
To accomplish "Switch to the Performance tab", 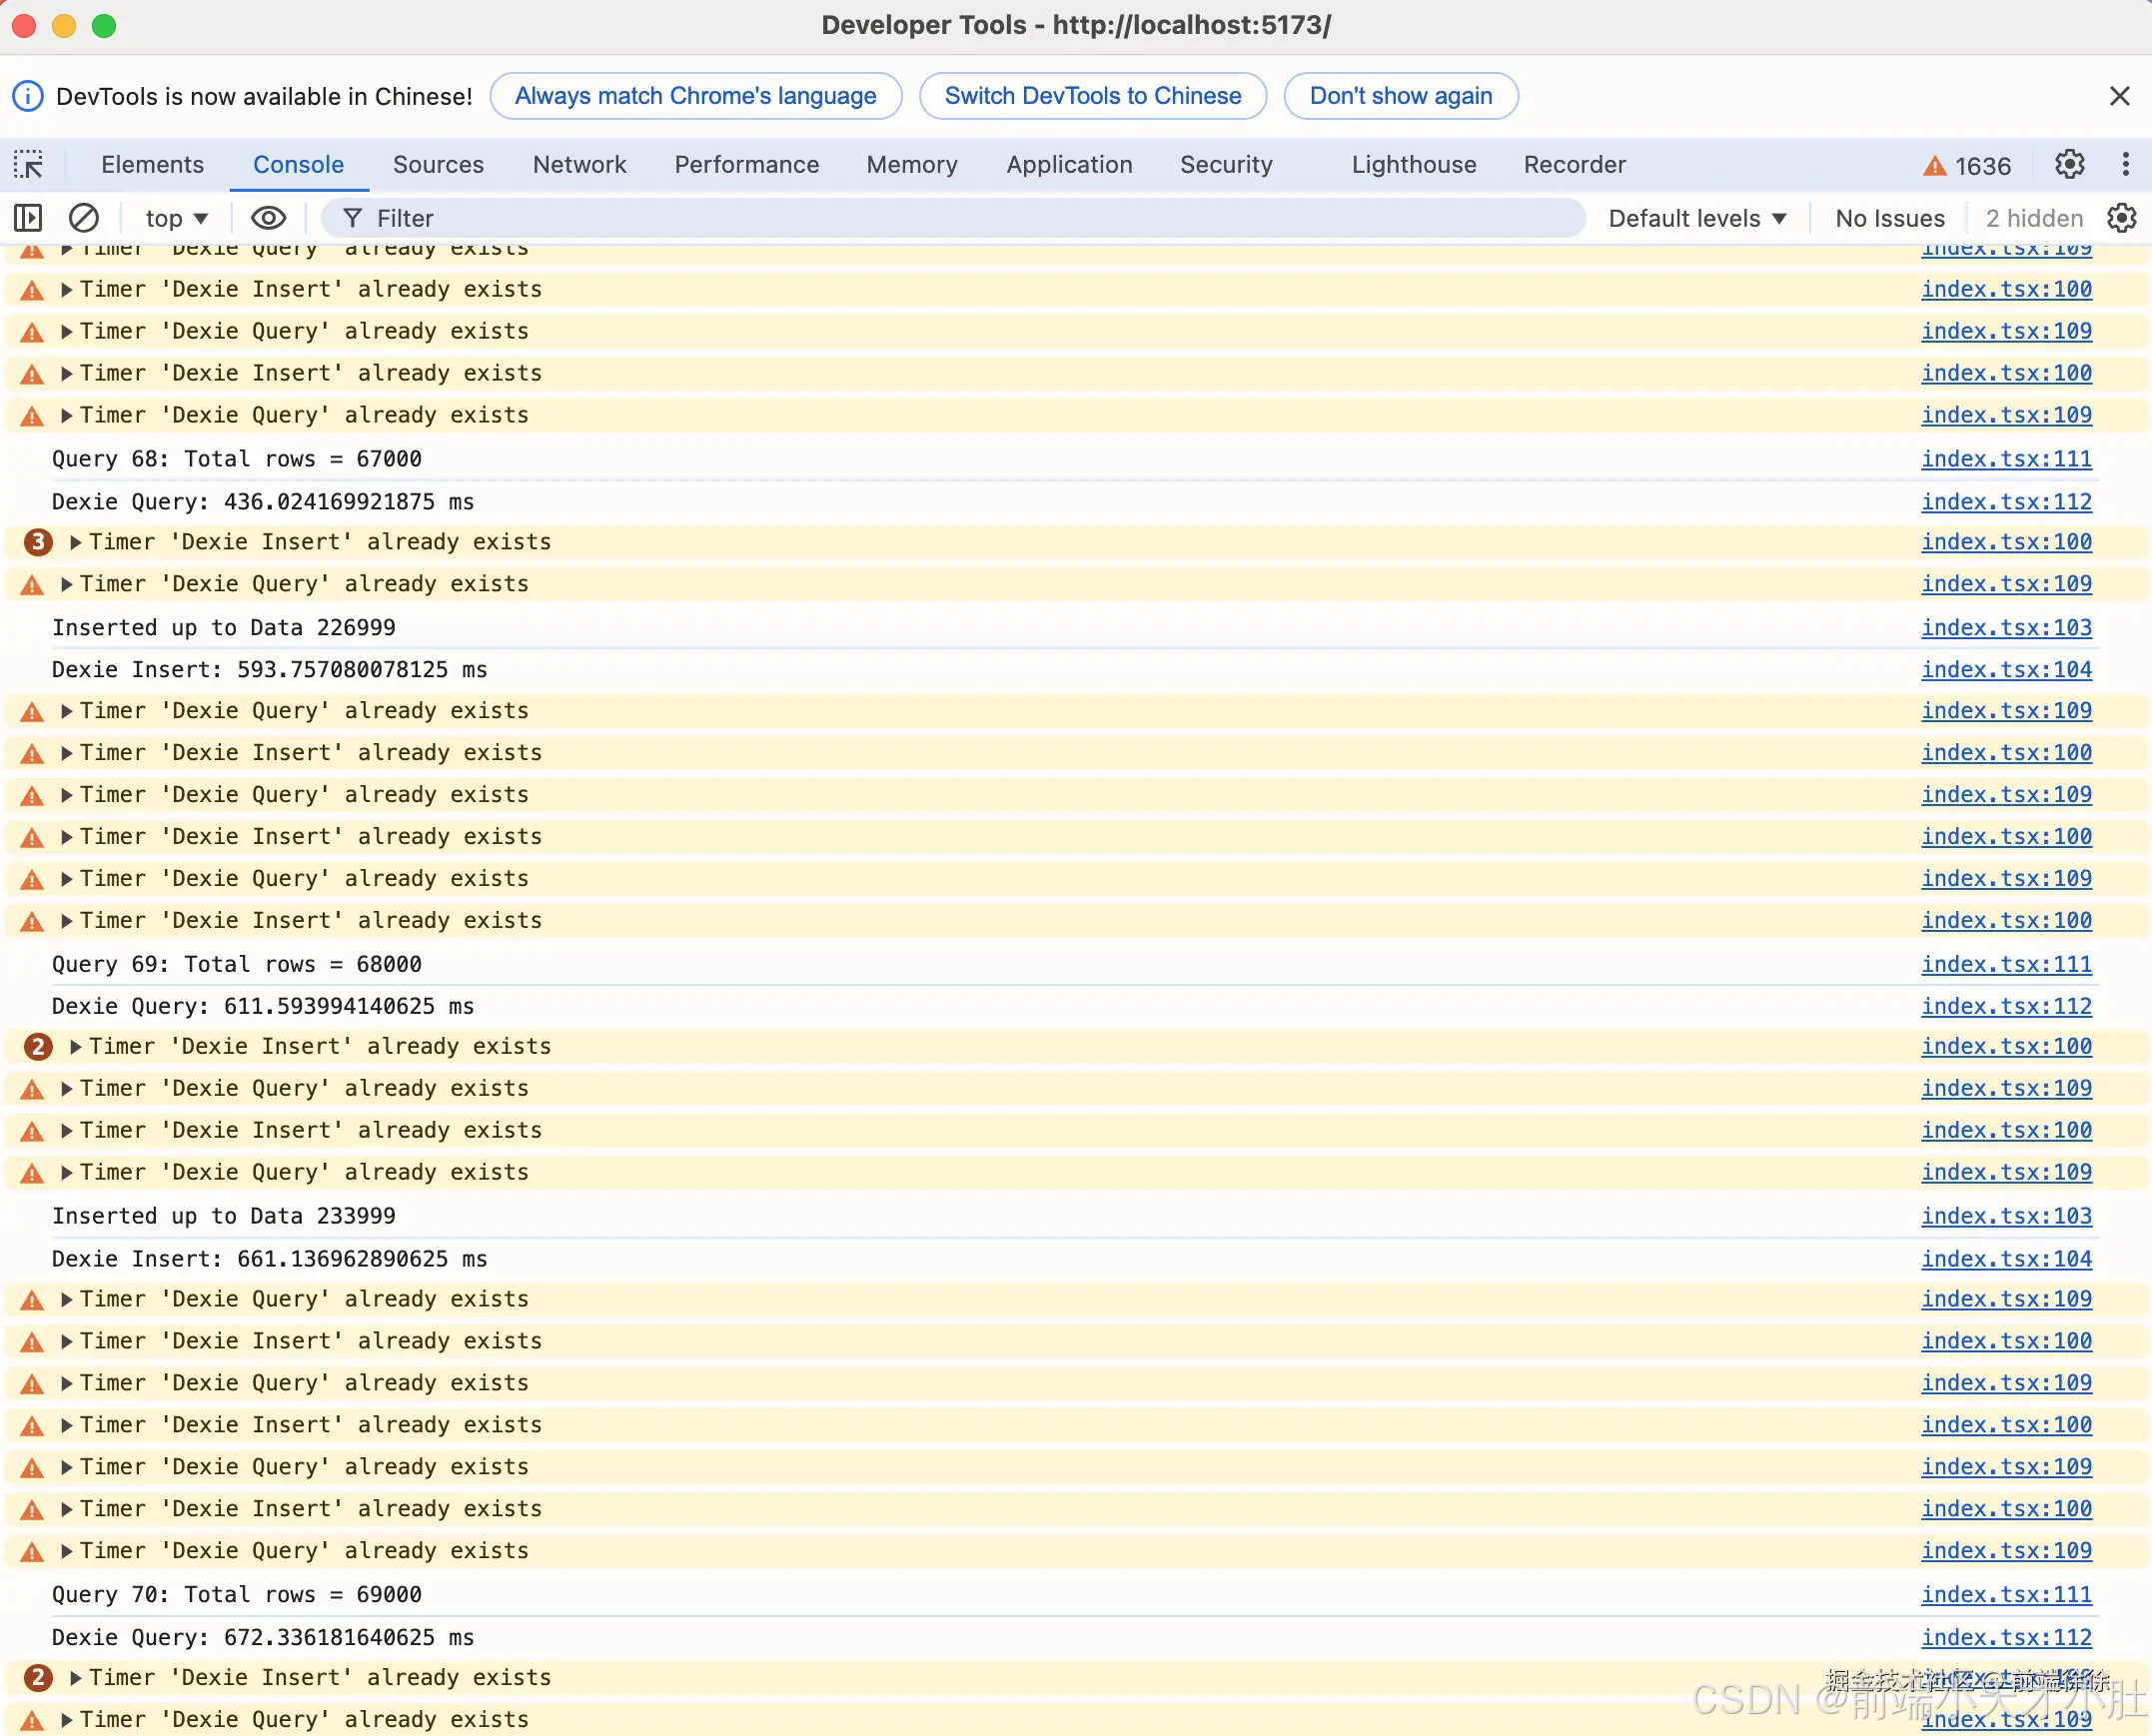I will [x=746, y=164].
